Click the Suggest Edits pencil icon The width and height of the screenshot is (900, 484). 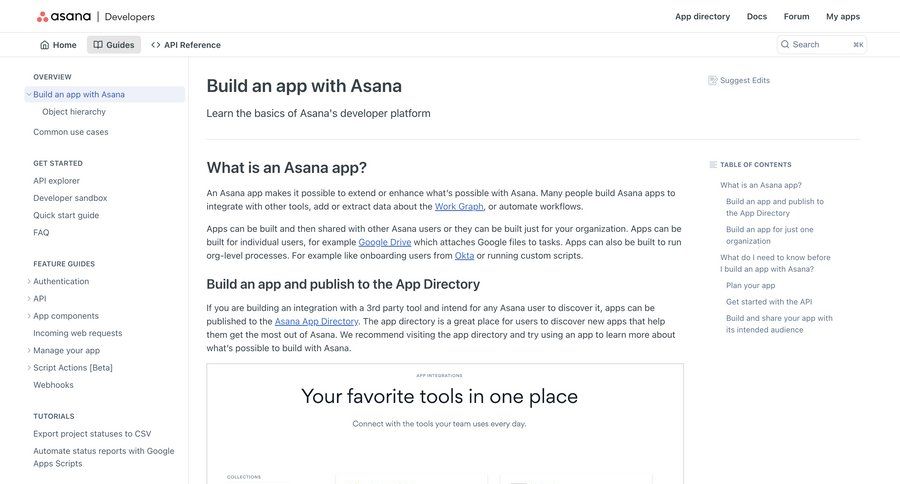coord(712,80)
